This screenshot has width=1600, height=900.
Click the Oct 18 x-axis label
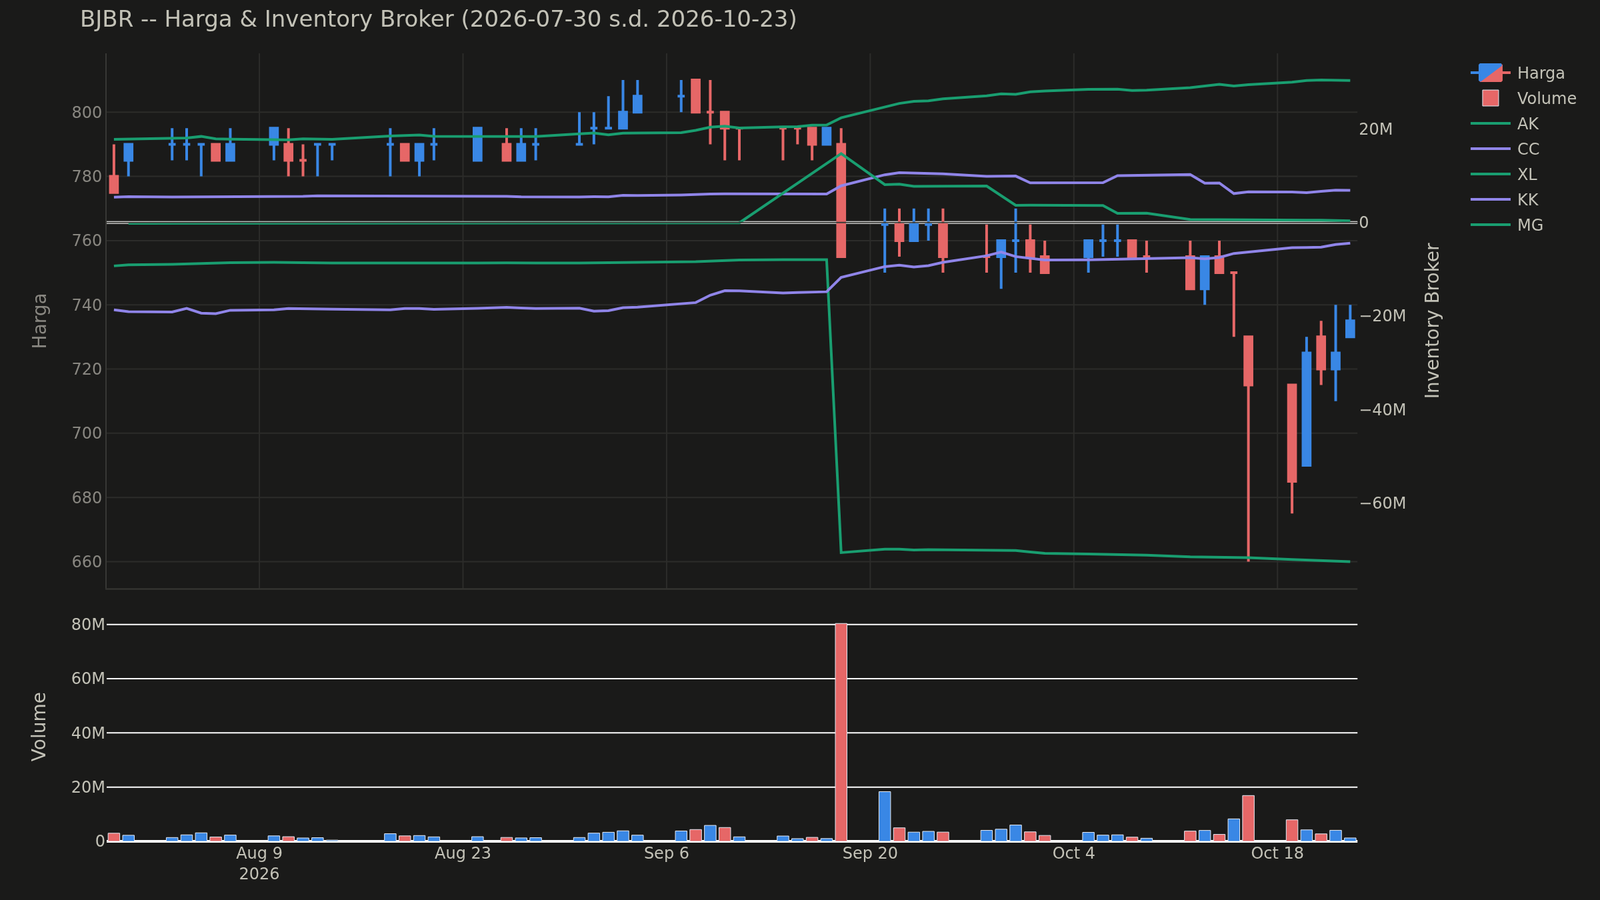(1278, 853)
